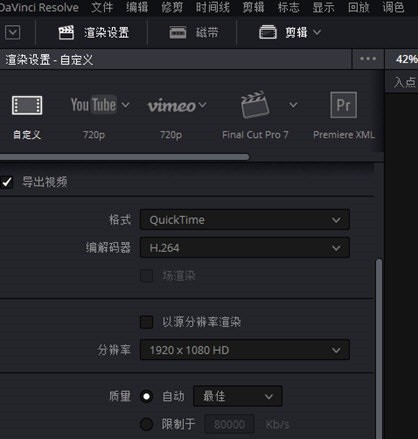Open the 标志 menu

(288, 7)
